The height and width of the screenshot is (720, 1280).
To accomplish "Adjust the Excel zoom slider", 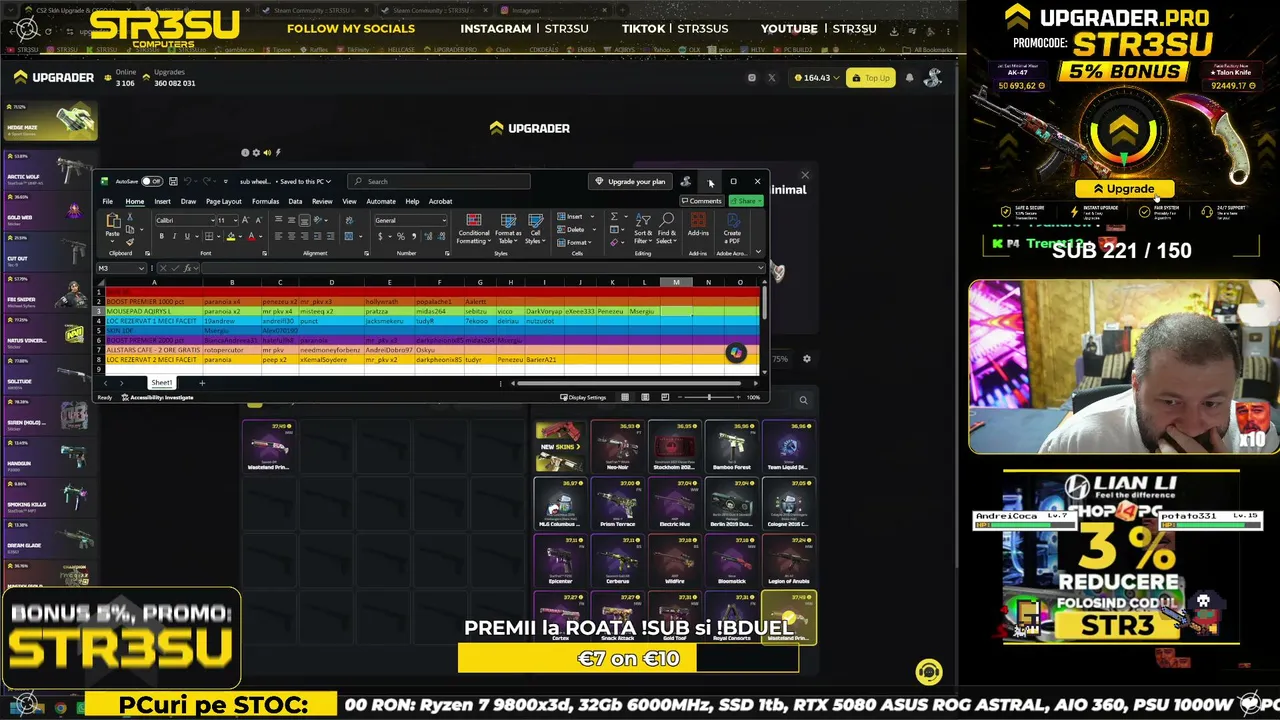I will click(x=709, y=397).
